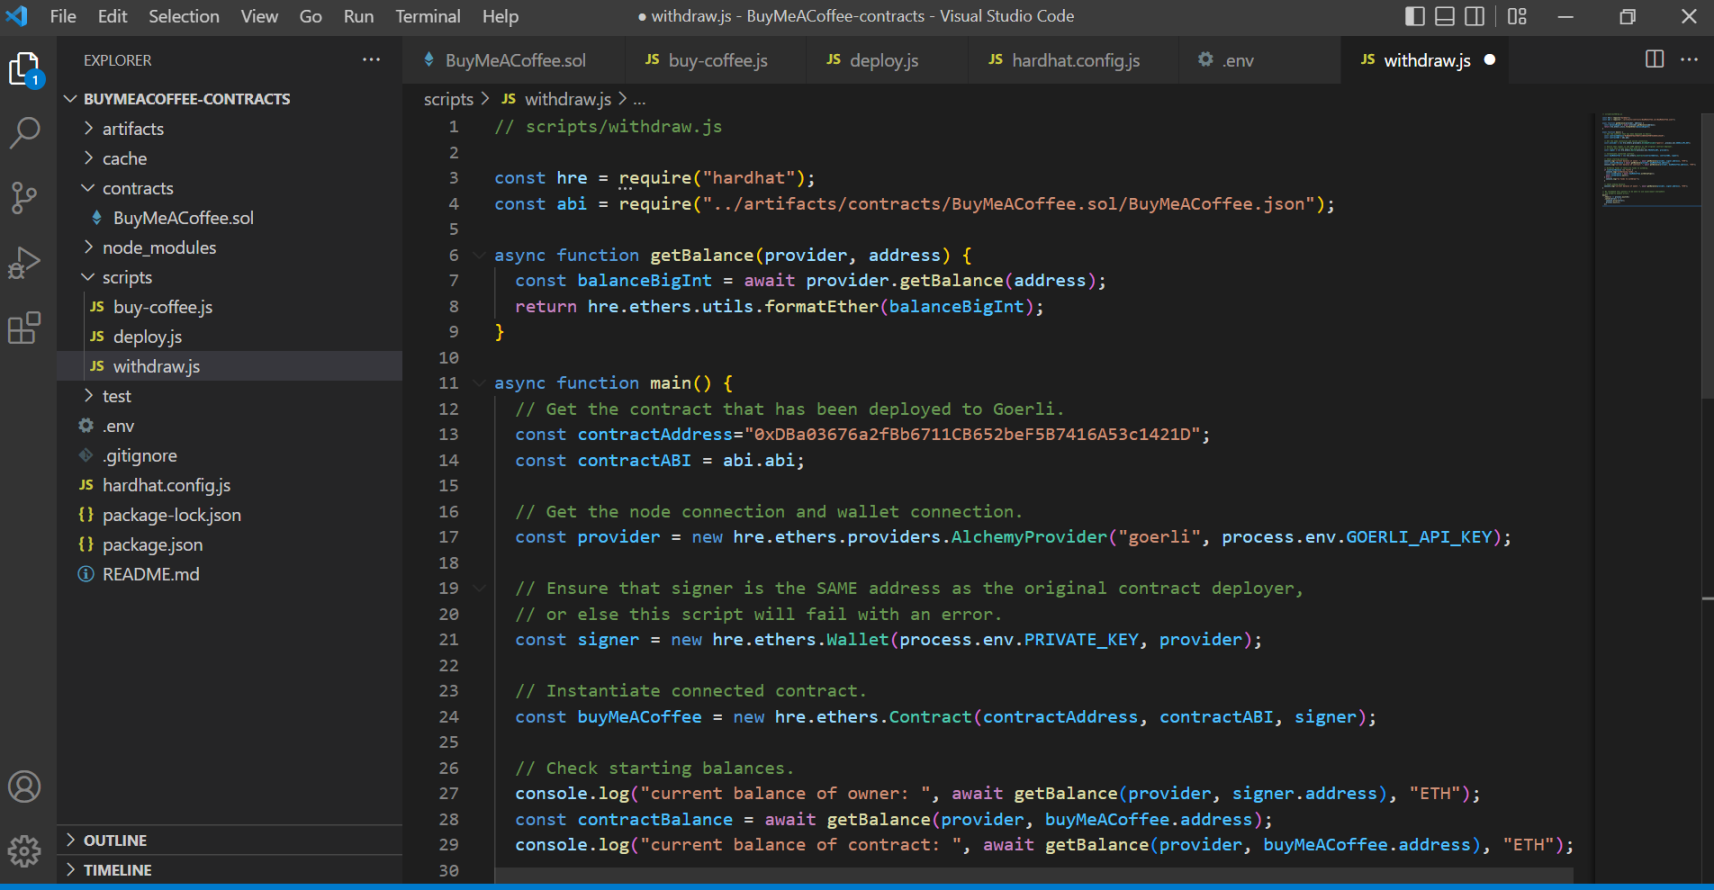Collapse the scripts folder

[x=127, y=278]
